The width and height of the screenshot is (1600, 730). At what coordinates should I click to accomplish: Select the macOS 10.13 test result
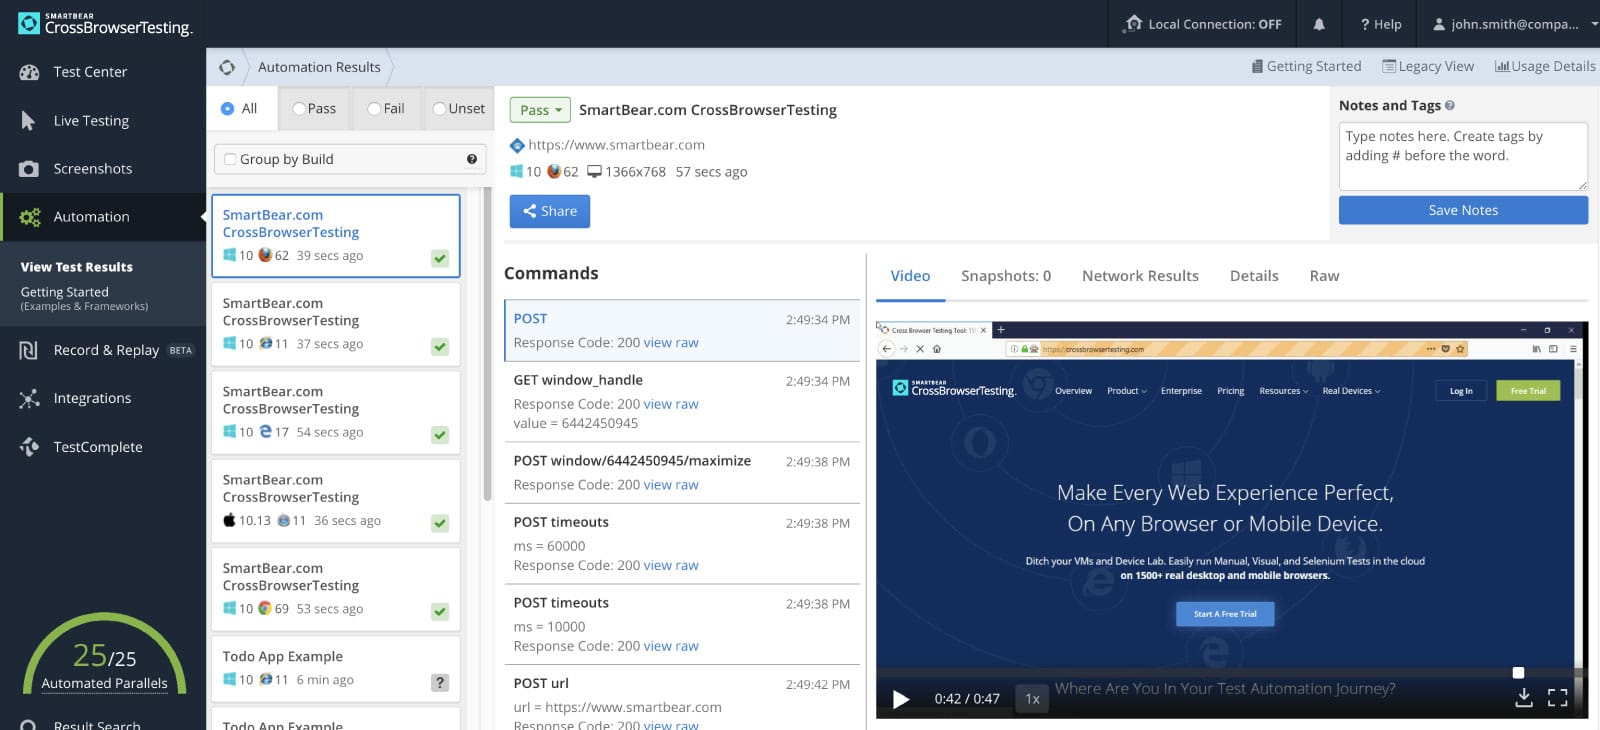tap(335, 501)
